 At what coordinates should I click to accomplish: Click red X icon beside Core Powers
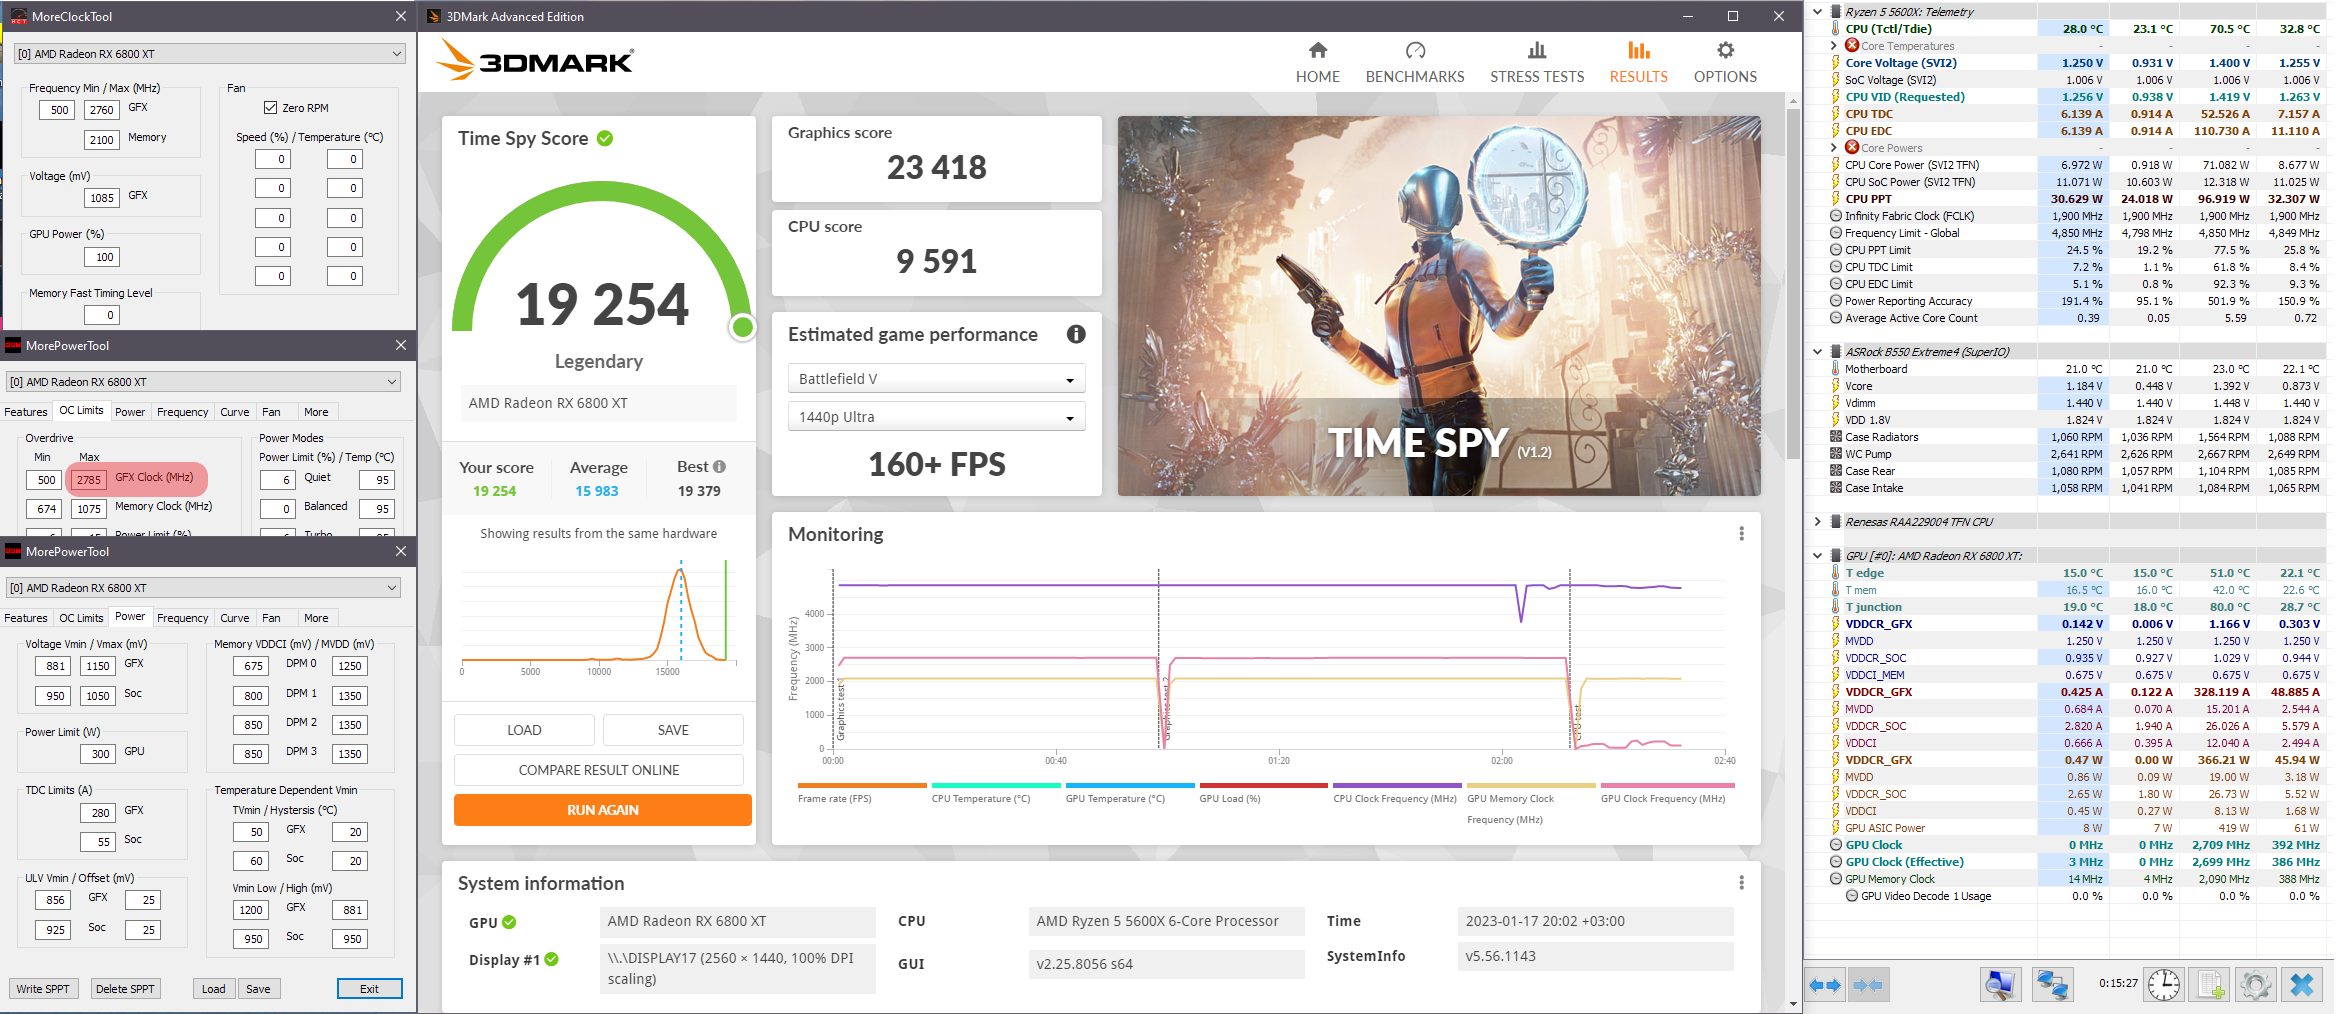(x=1852, y=148)
